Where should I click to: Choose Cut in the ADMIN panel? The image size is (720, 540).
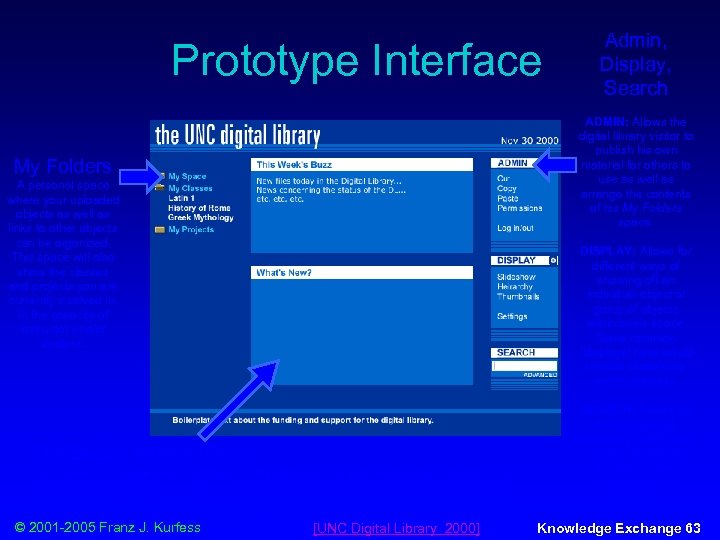coord(503,178)
